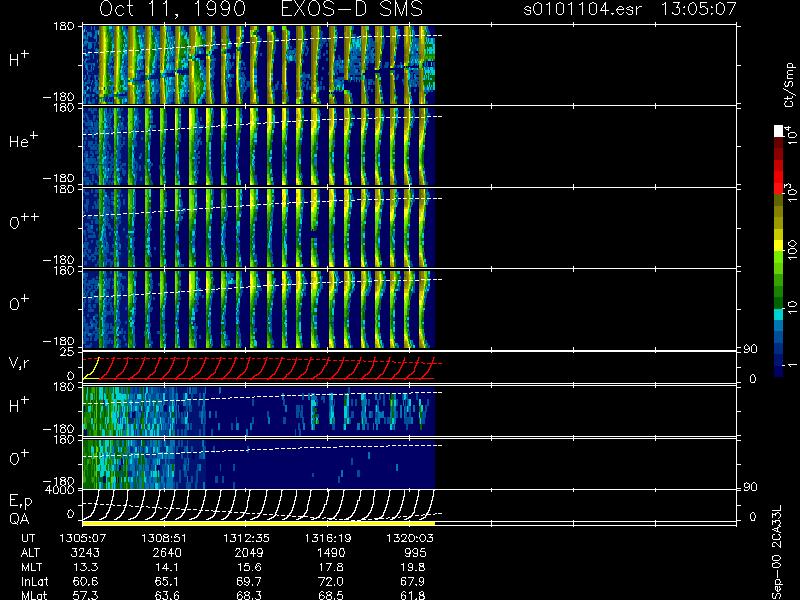
Task: Click the MLT value "15.6"
Action: pos(248,567)
